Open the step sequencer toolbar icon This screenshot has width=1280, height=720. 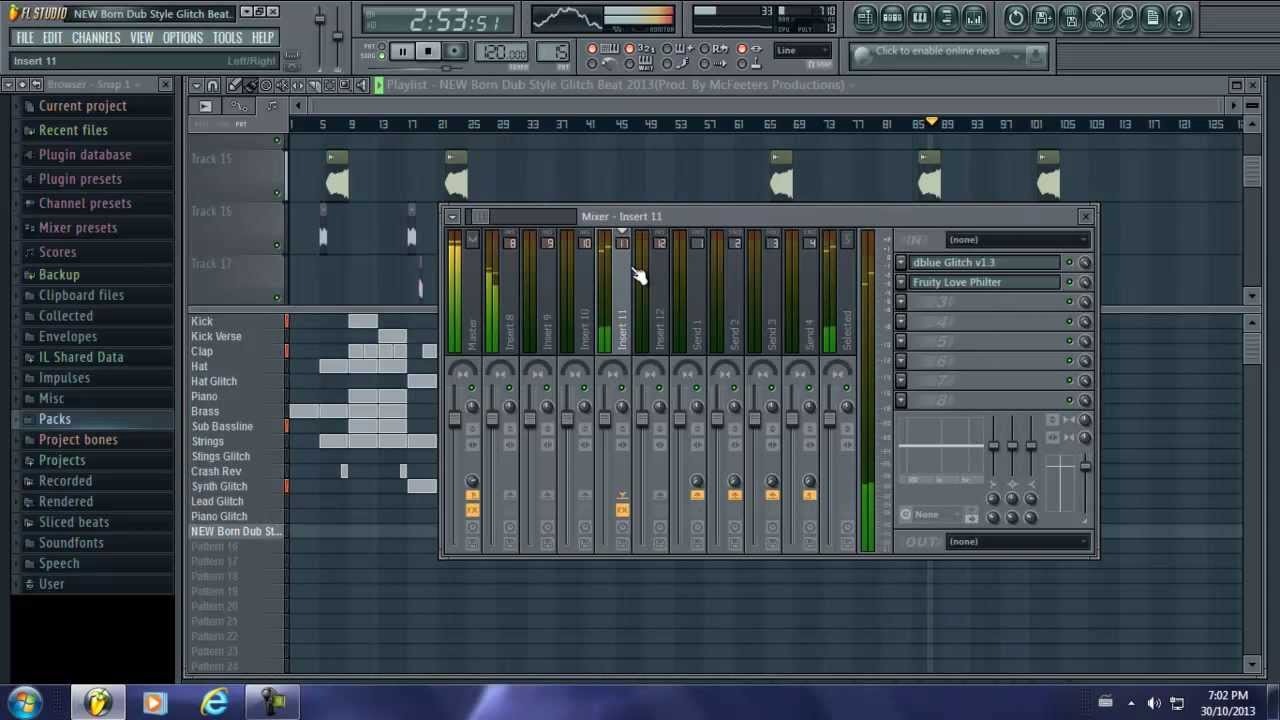tap(893, 17)
